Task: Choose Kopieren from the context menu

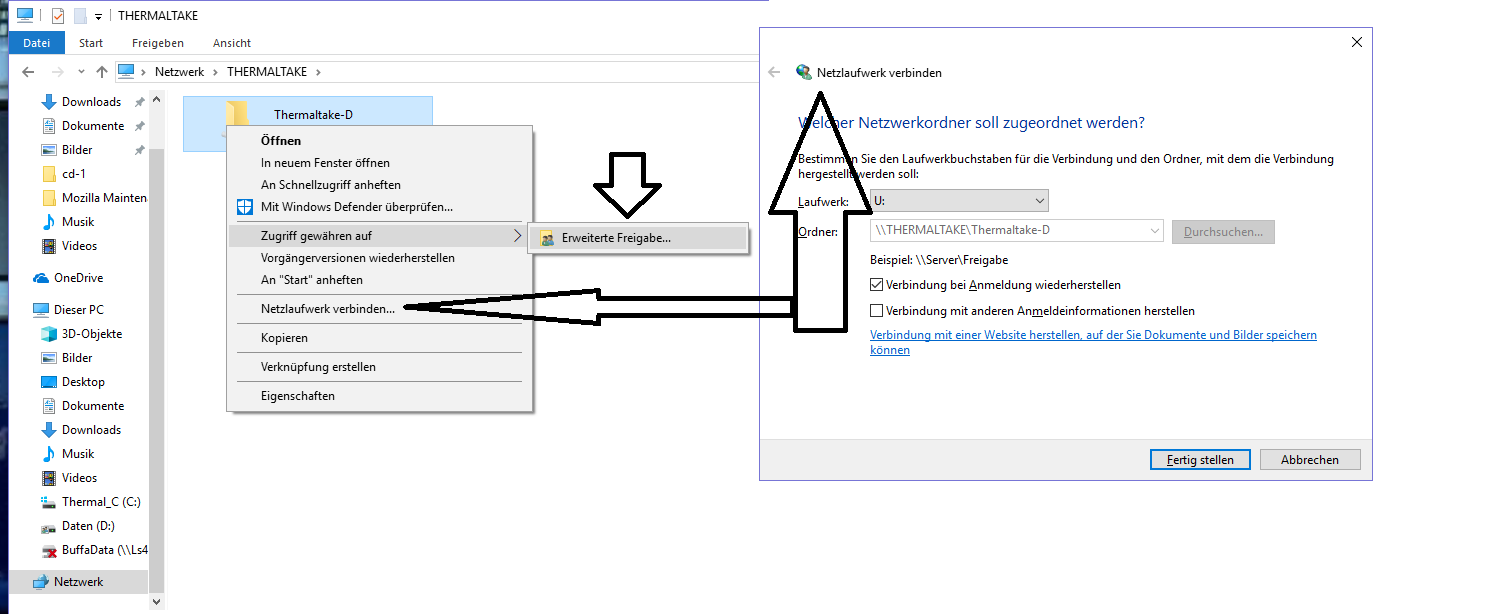Action: [380, 338]
